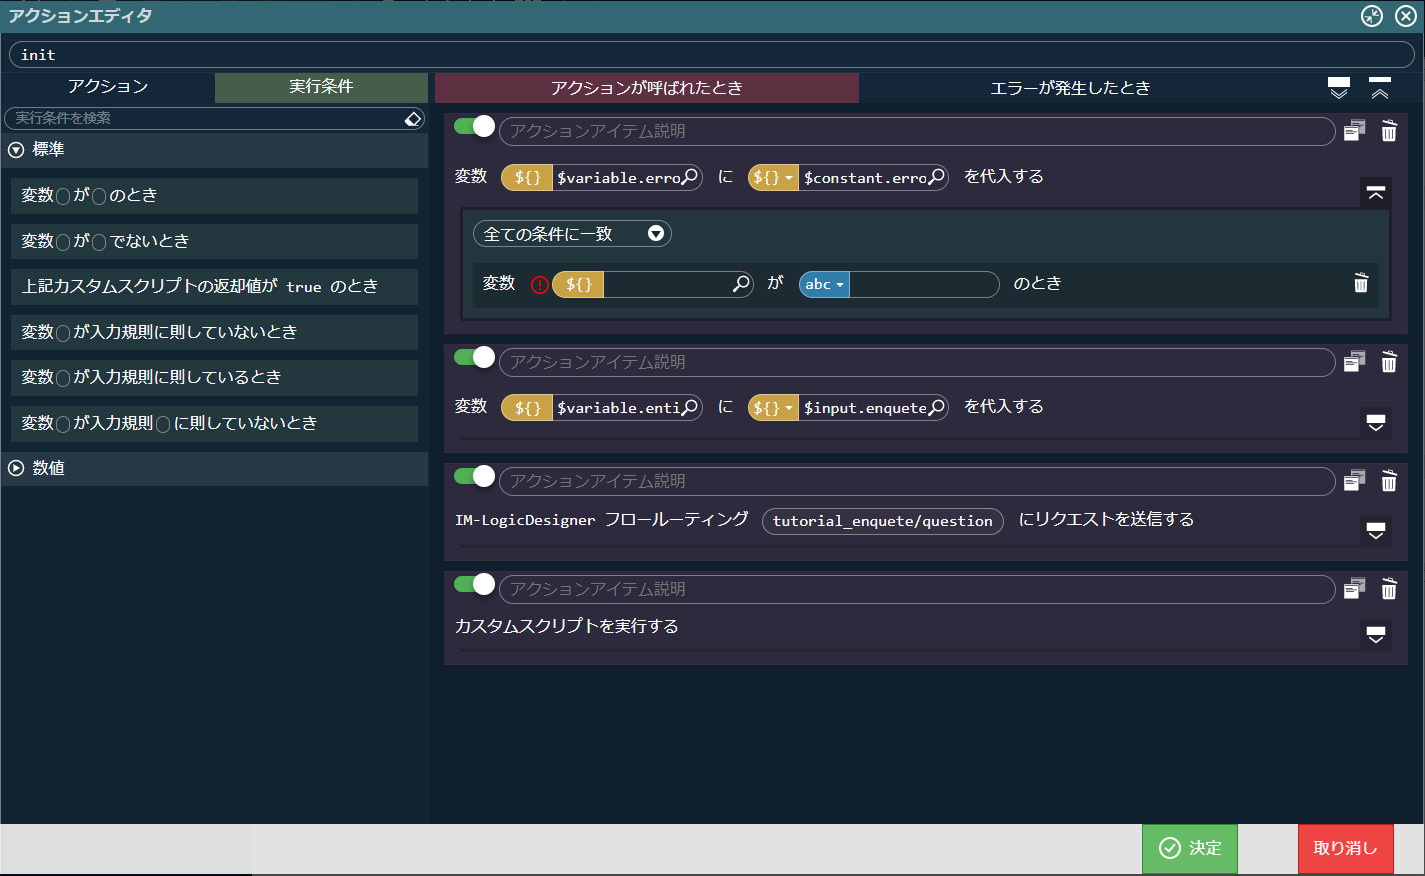The height and width of the screenshot is (876, 1425).
Task: Pick condition 変数〇が〇でないとき
Action: coord(214,241)
